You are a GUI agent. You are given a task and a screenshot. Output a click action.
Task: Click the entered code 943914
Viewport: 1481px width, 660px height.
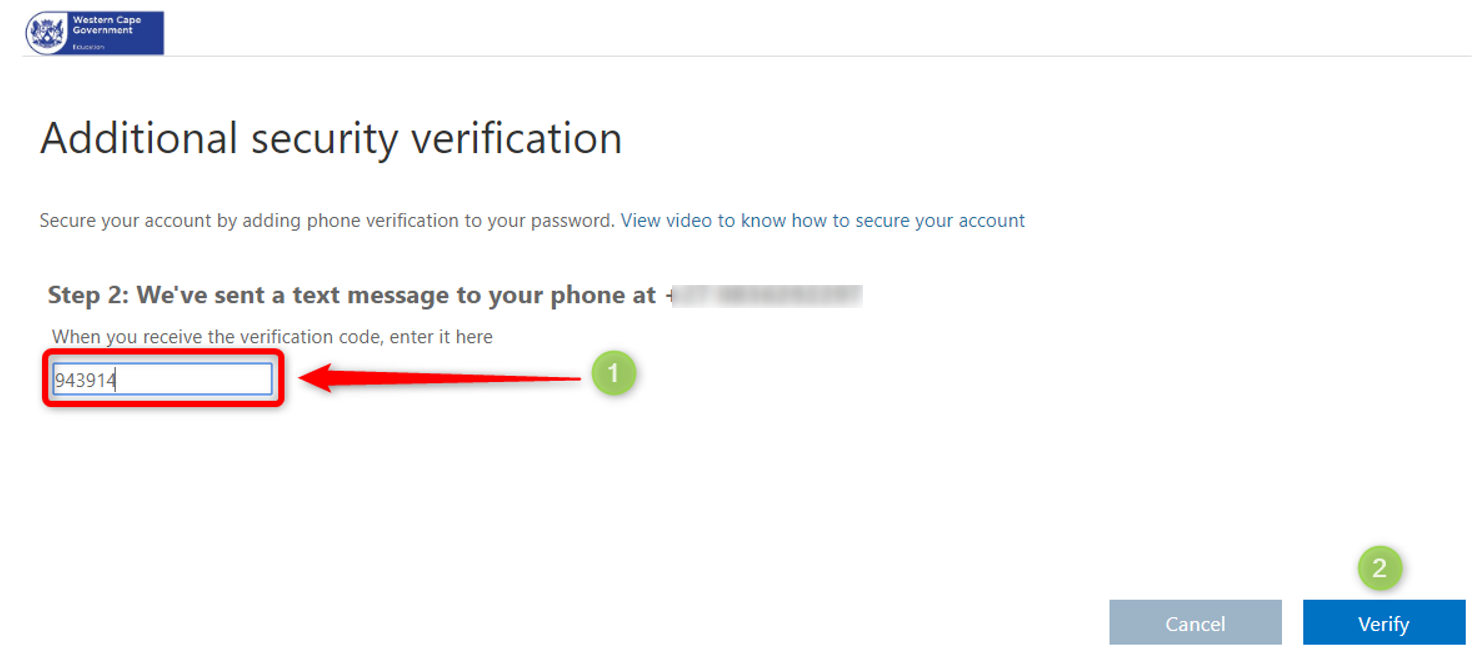(86, 380)
